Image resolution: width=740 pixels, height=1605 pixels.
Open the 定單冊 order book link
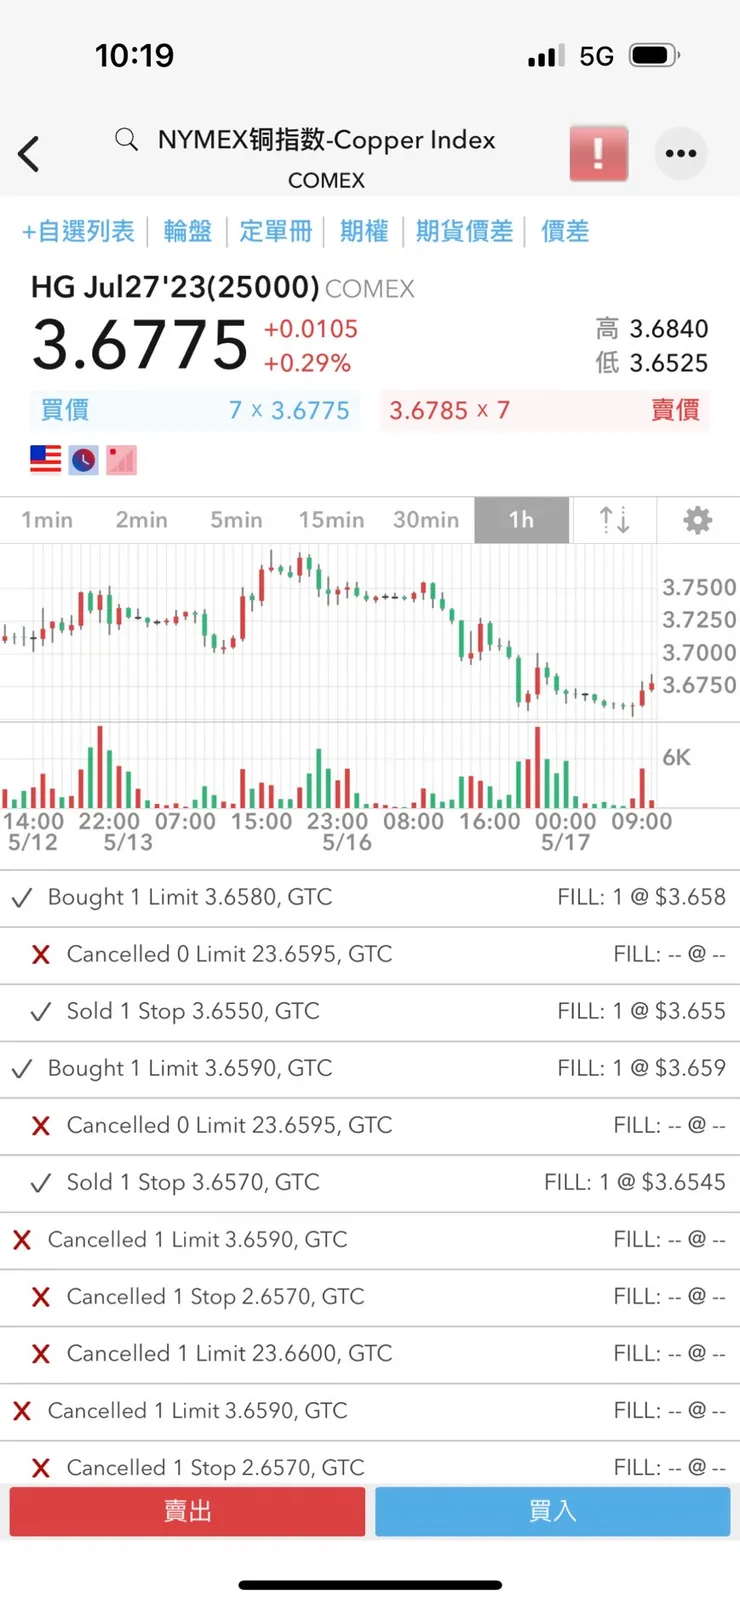pos(275,232)
